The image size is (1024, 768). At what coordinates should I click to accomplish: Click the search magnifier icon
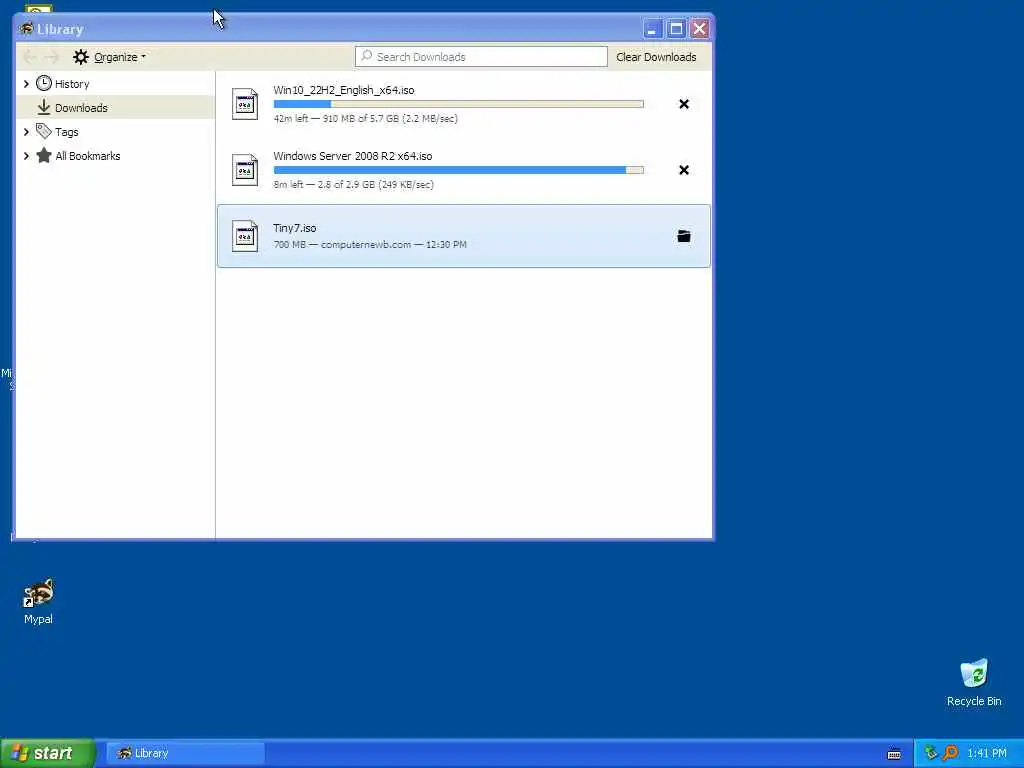pyautogui.click(x=367, y=56)
